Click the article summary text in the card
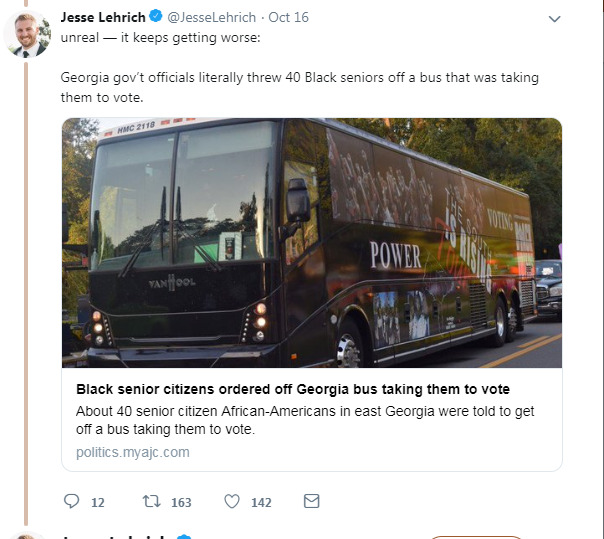The image size is (604, 539). tap(305, 420)
